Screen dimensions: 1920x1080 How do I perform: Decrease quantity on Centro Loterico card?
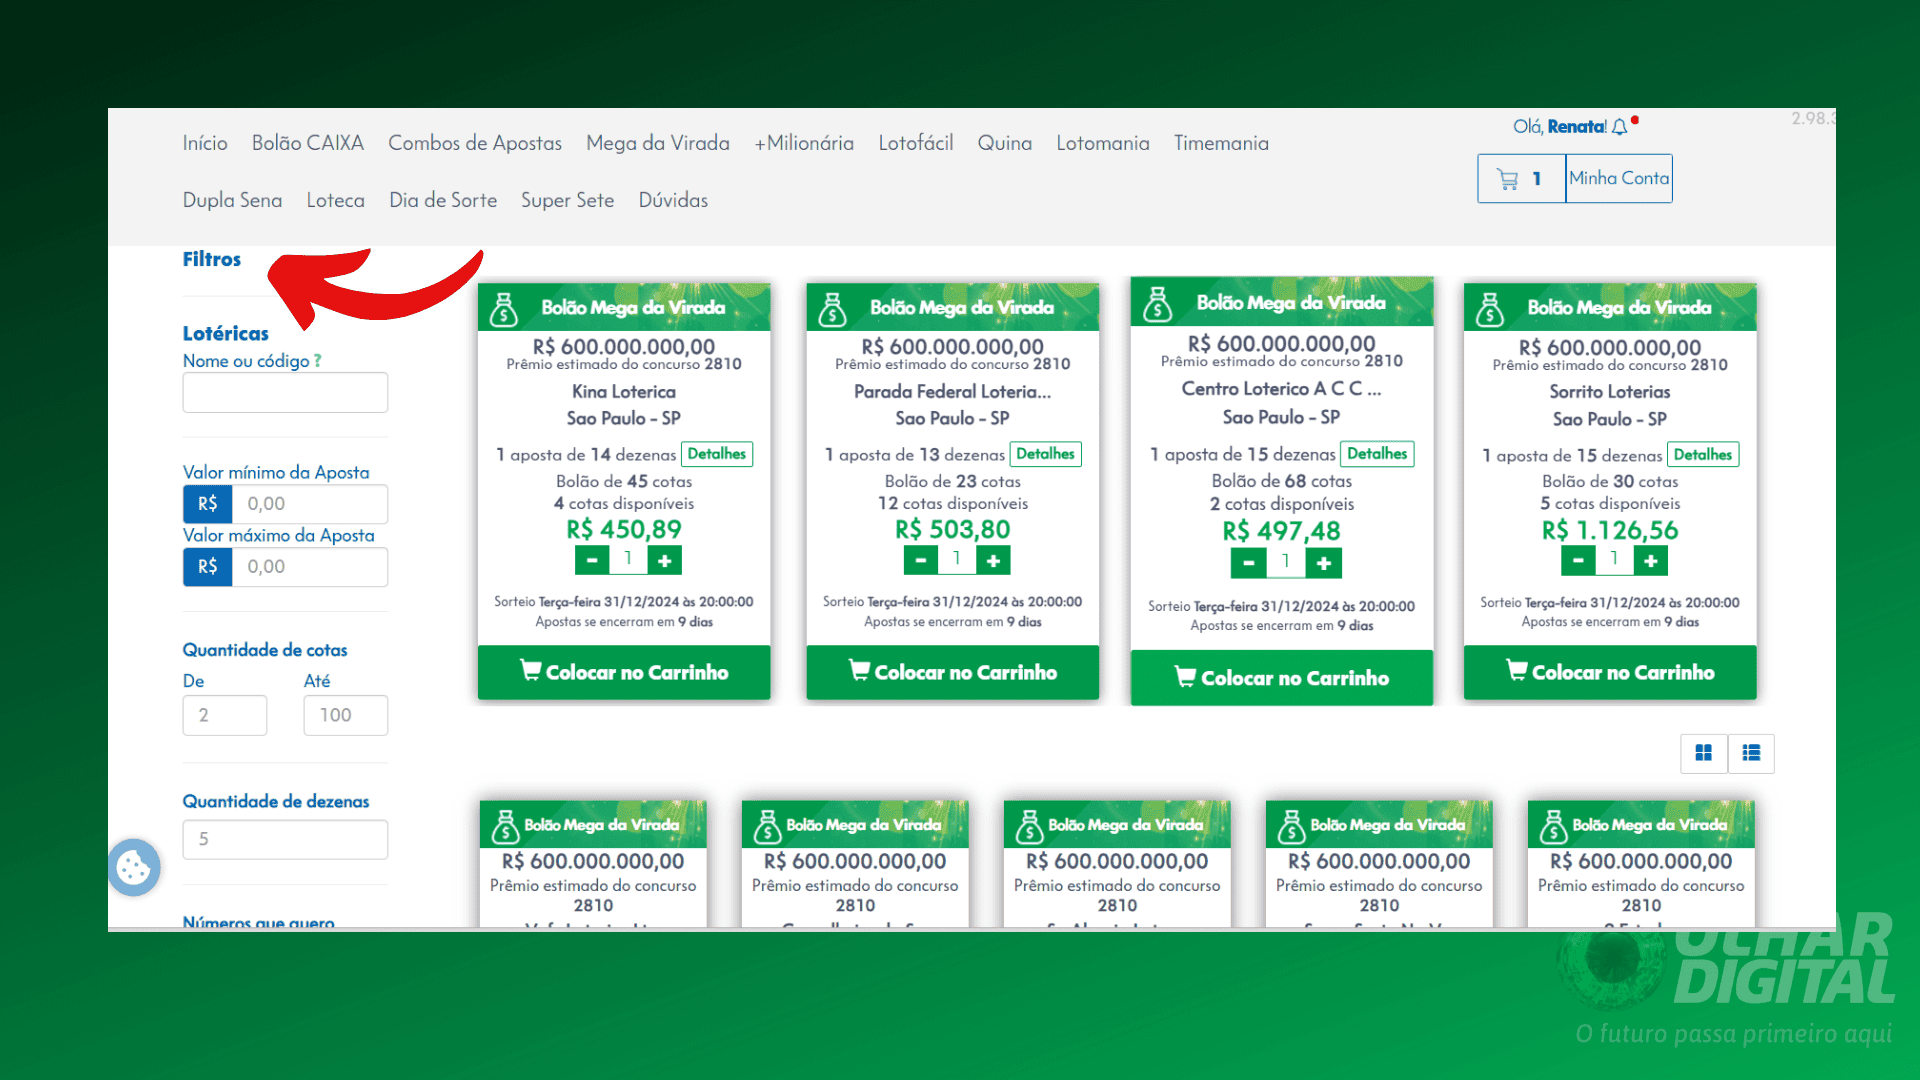point(1248,564)
